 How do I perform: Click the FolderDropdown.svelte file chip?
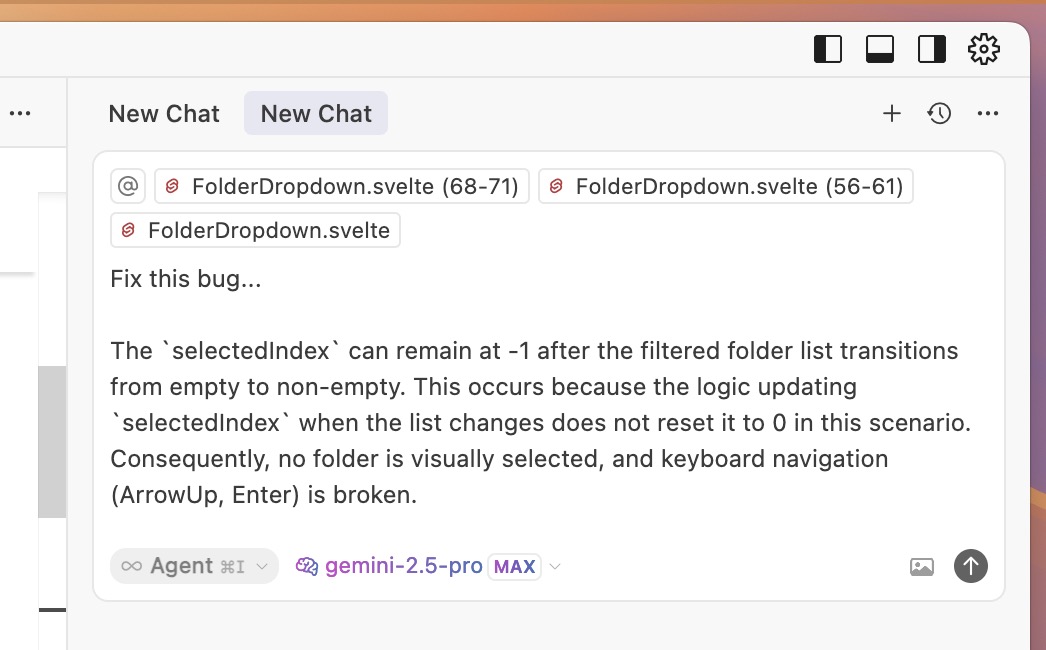pos(256,231)
